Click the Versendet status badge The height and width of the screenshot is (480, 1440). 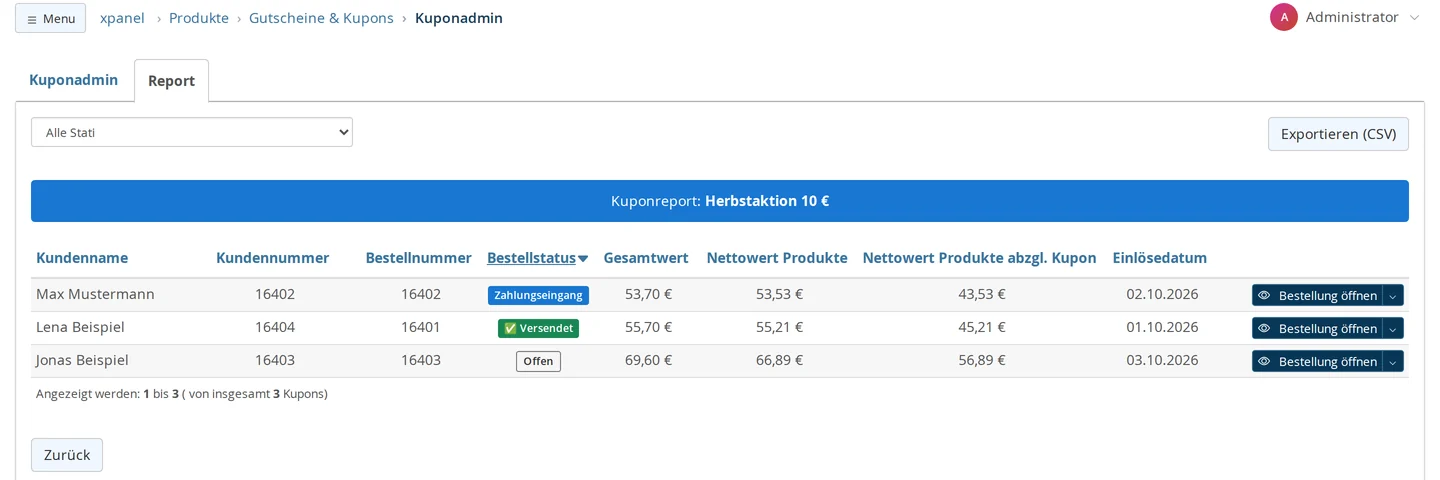[538, 328]
